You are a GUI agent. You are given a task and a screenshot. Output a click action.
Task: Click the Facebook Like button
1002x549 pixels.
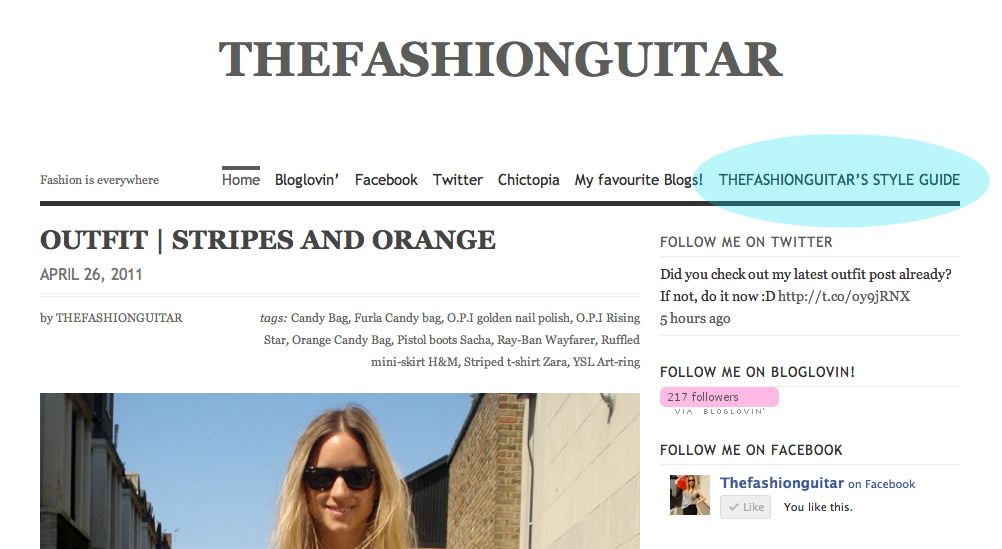745,507
